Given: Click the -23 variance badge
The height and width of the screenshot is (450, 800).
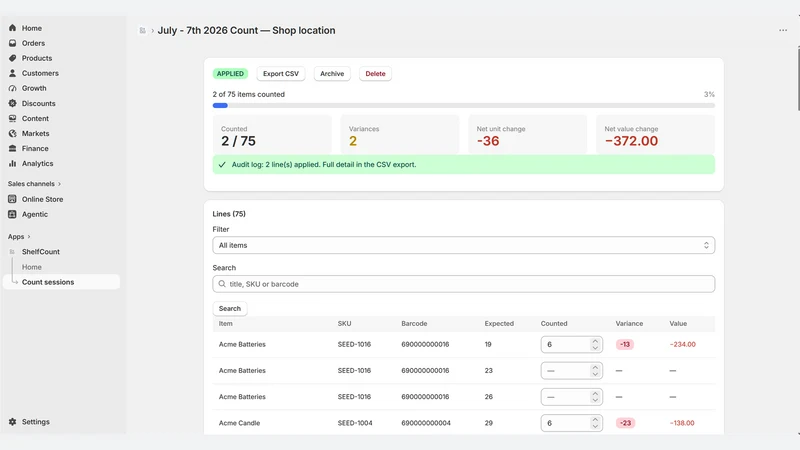Looking at the screenshot, I should (626, 423).
